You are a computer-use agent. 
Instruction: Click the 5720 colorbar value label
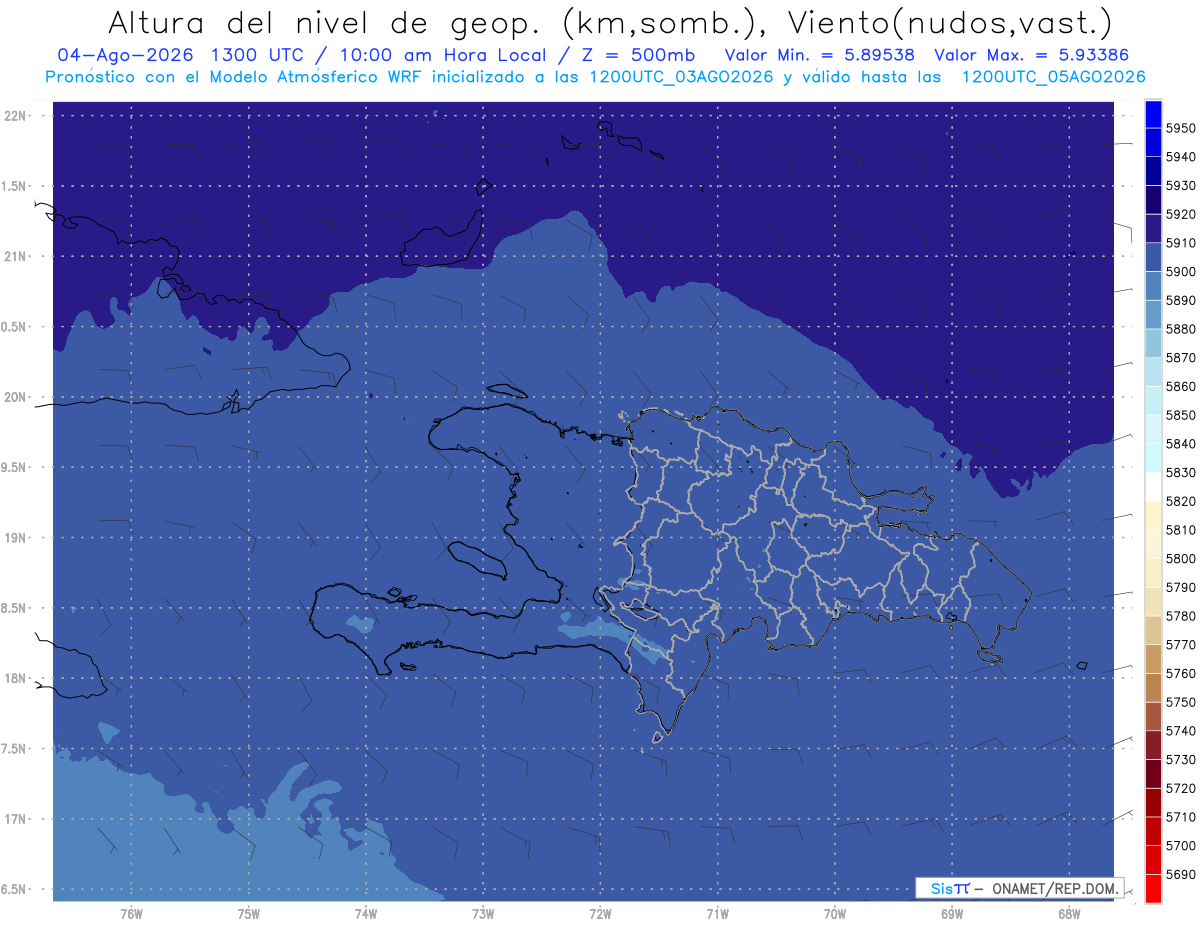[1181, 788]
